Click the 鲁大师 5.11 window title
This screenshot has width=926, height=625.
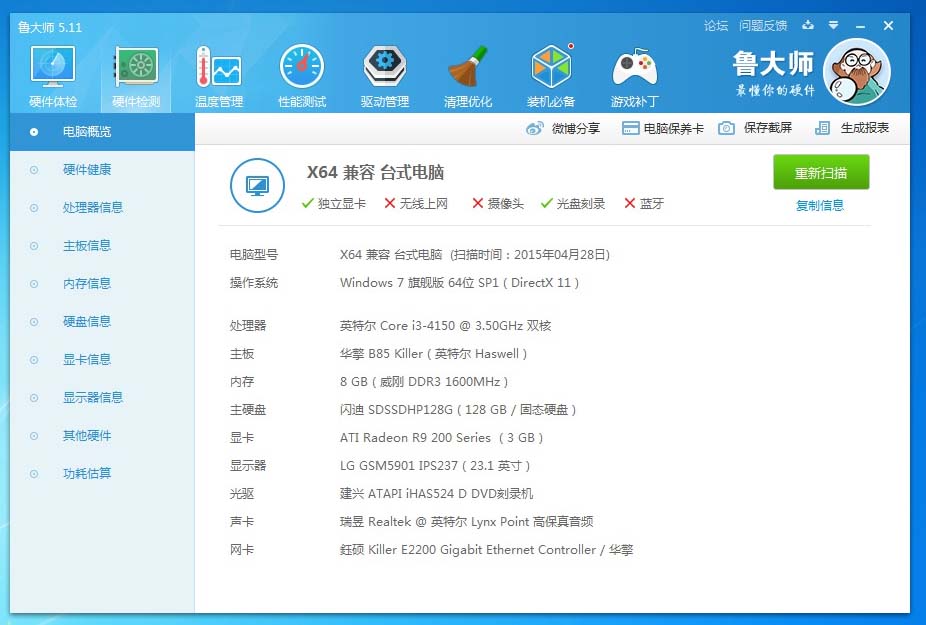pyautogui.click(x=50, y=27)
